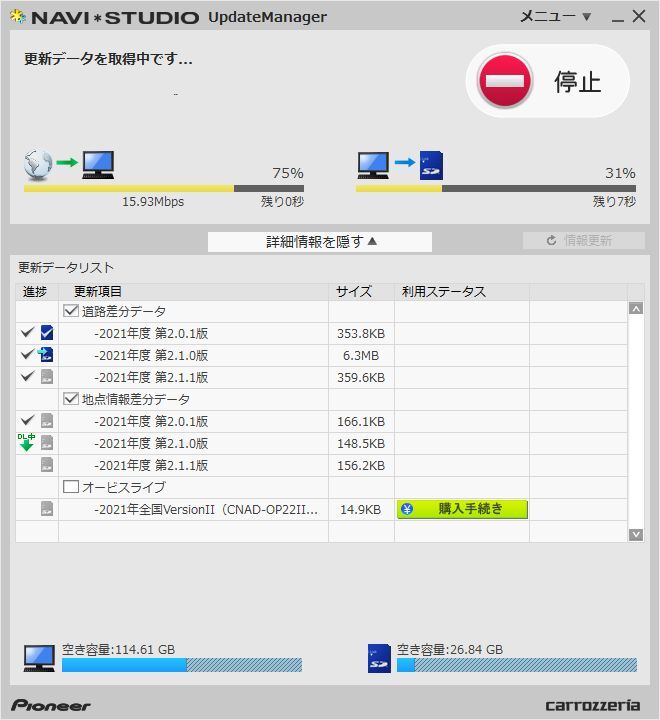660x720 pixels.
Task: Click the checkmark icon in the location 2.0.1 row
Action: 28,420
